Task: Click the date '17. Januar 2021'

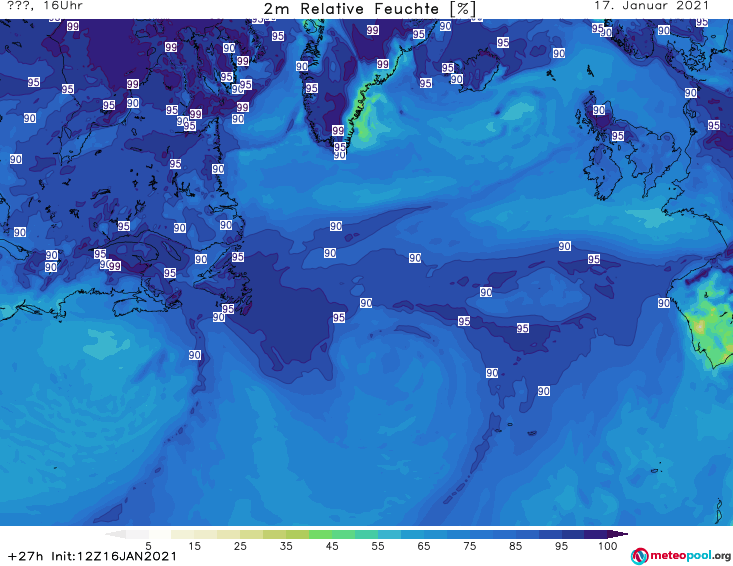Action: click(651, 6)
